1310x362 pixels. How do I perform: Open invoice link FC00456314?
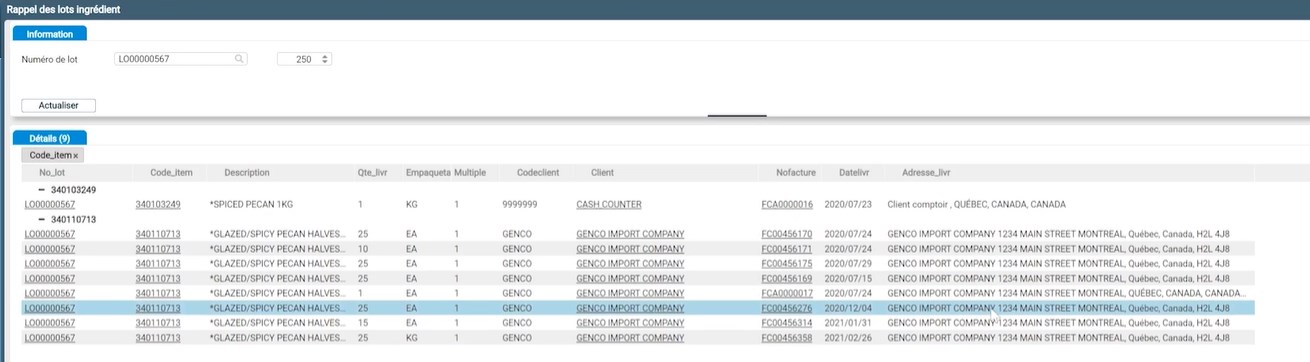point(787,323)
